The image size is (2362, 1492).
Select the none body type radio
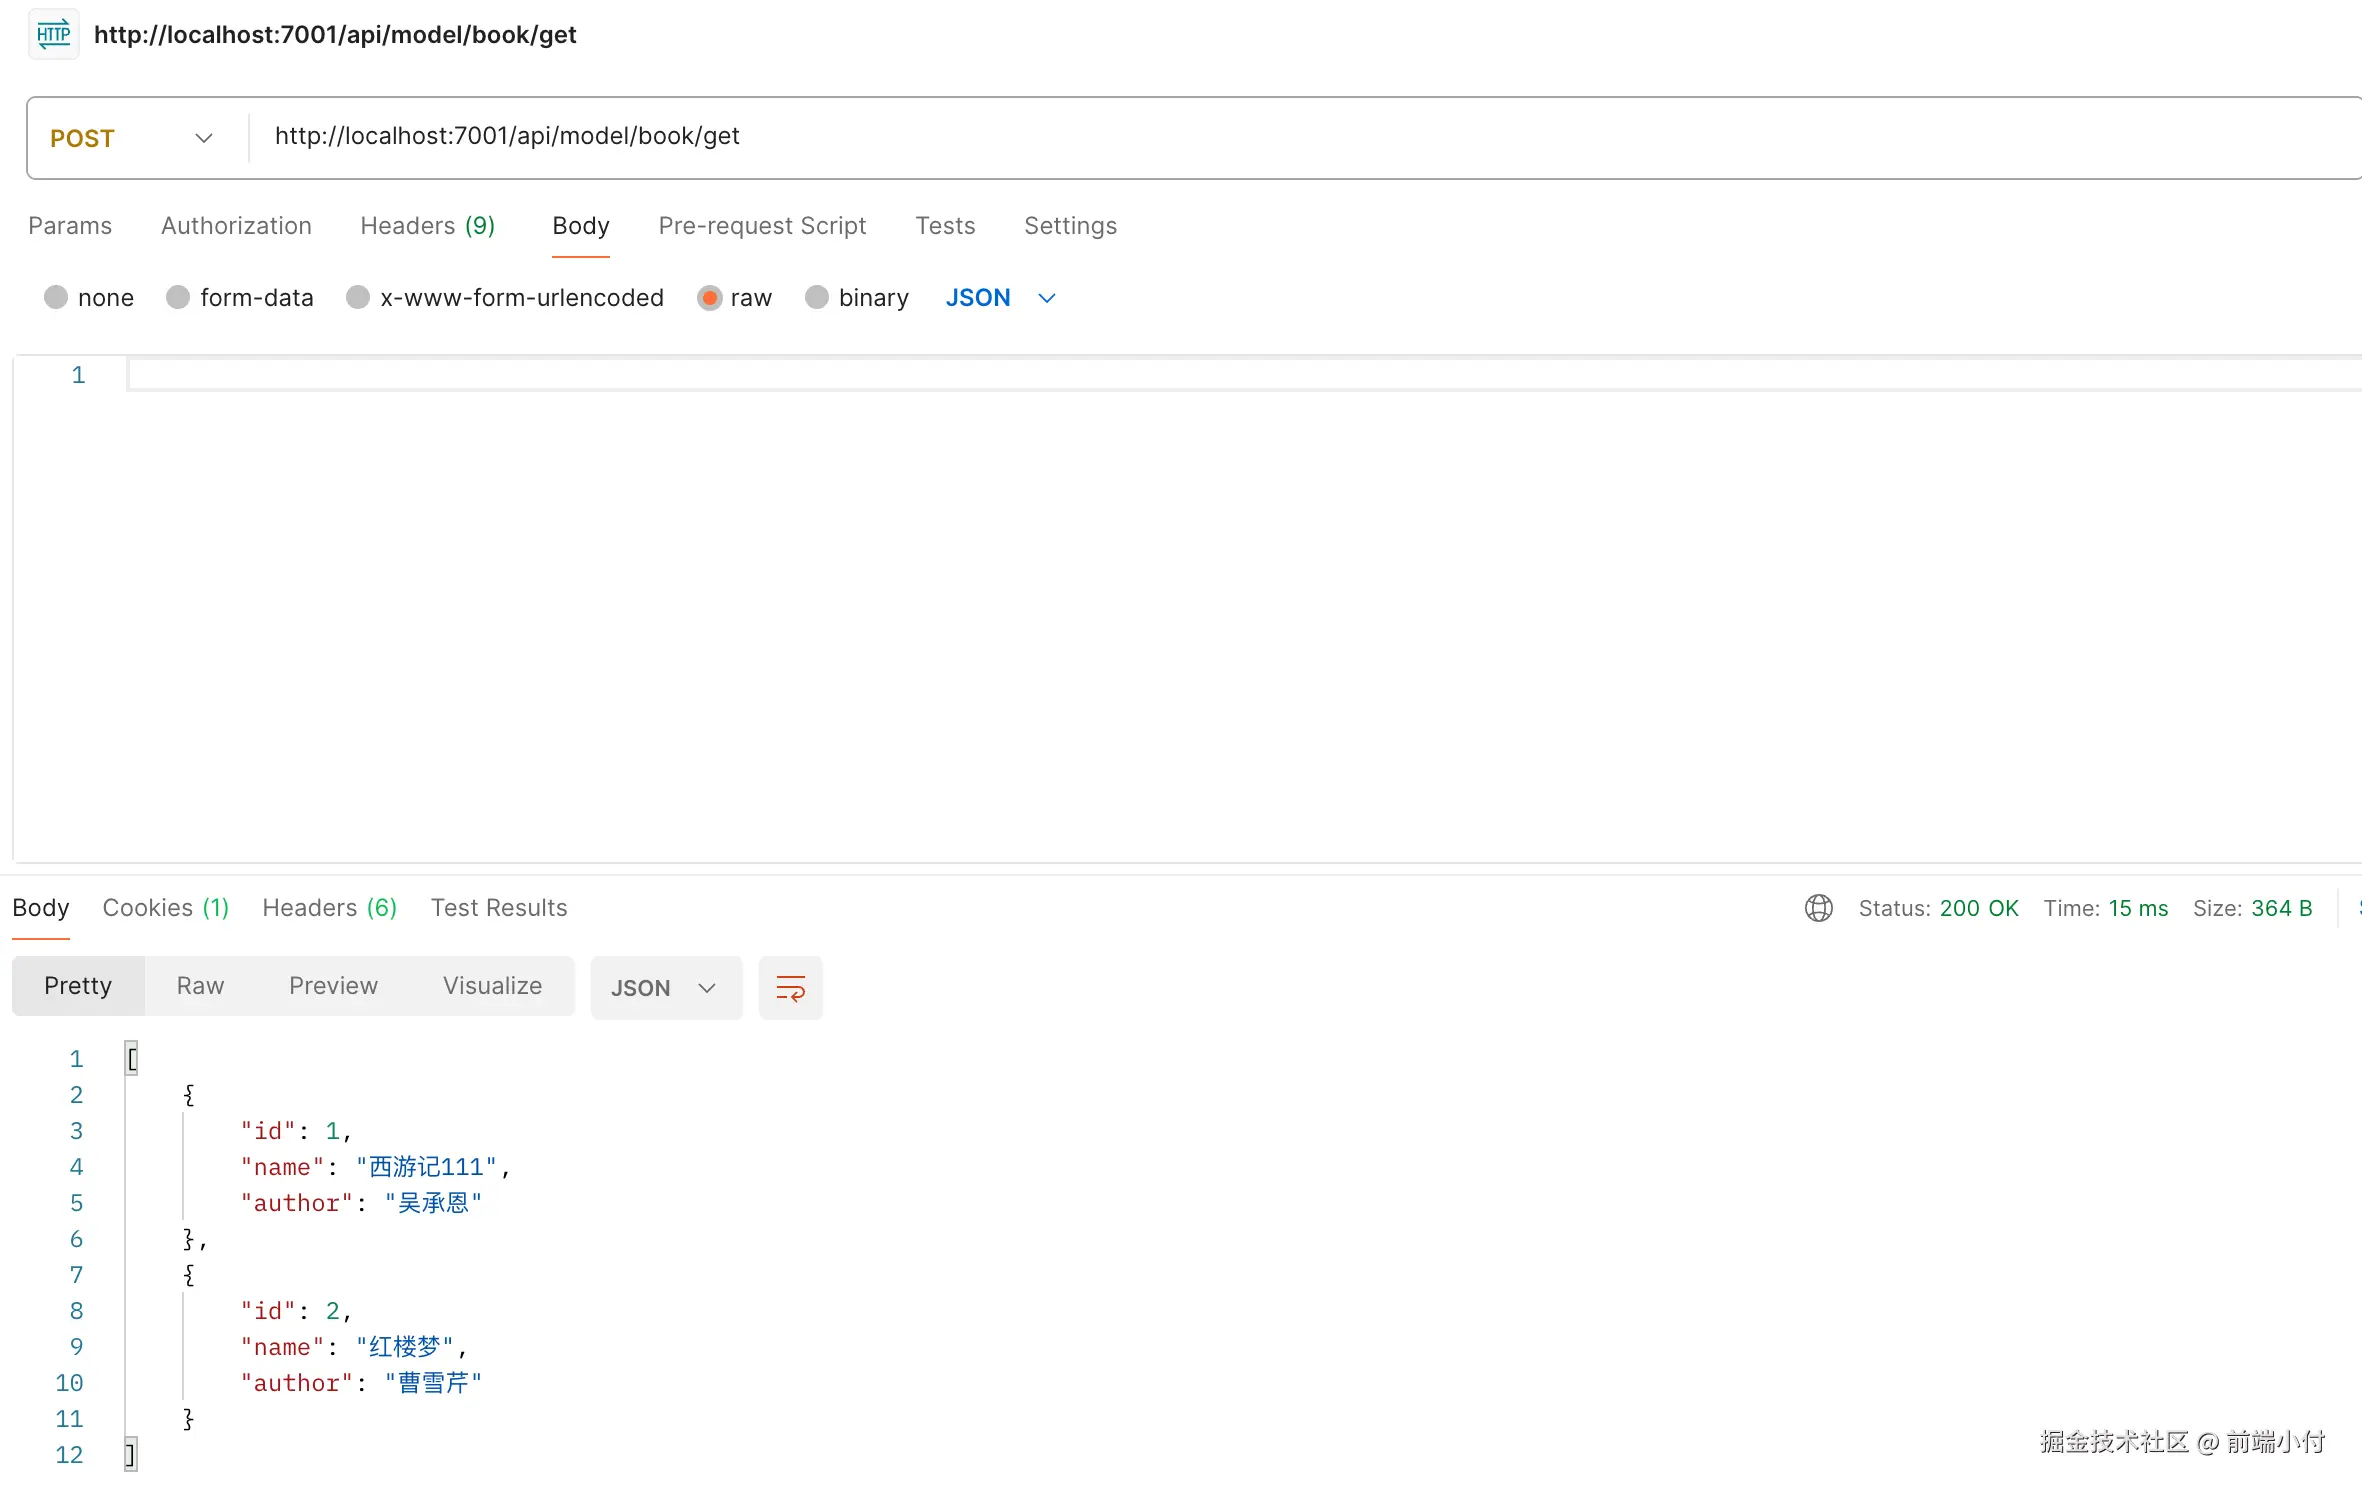click(x=56, y=298)
